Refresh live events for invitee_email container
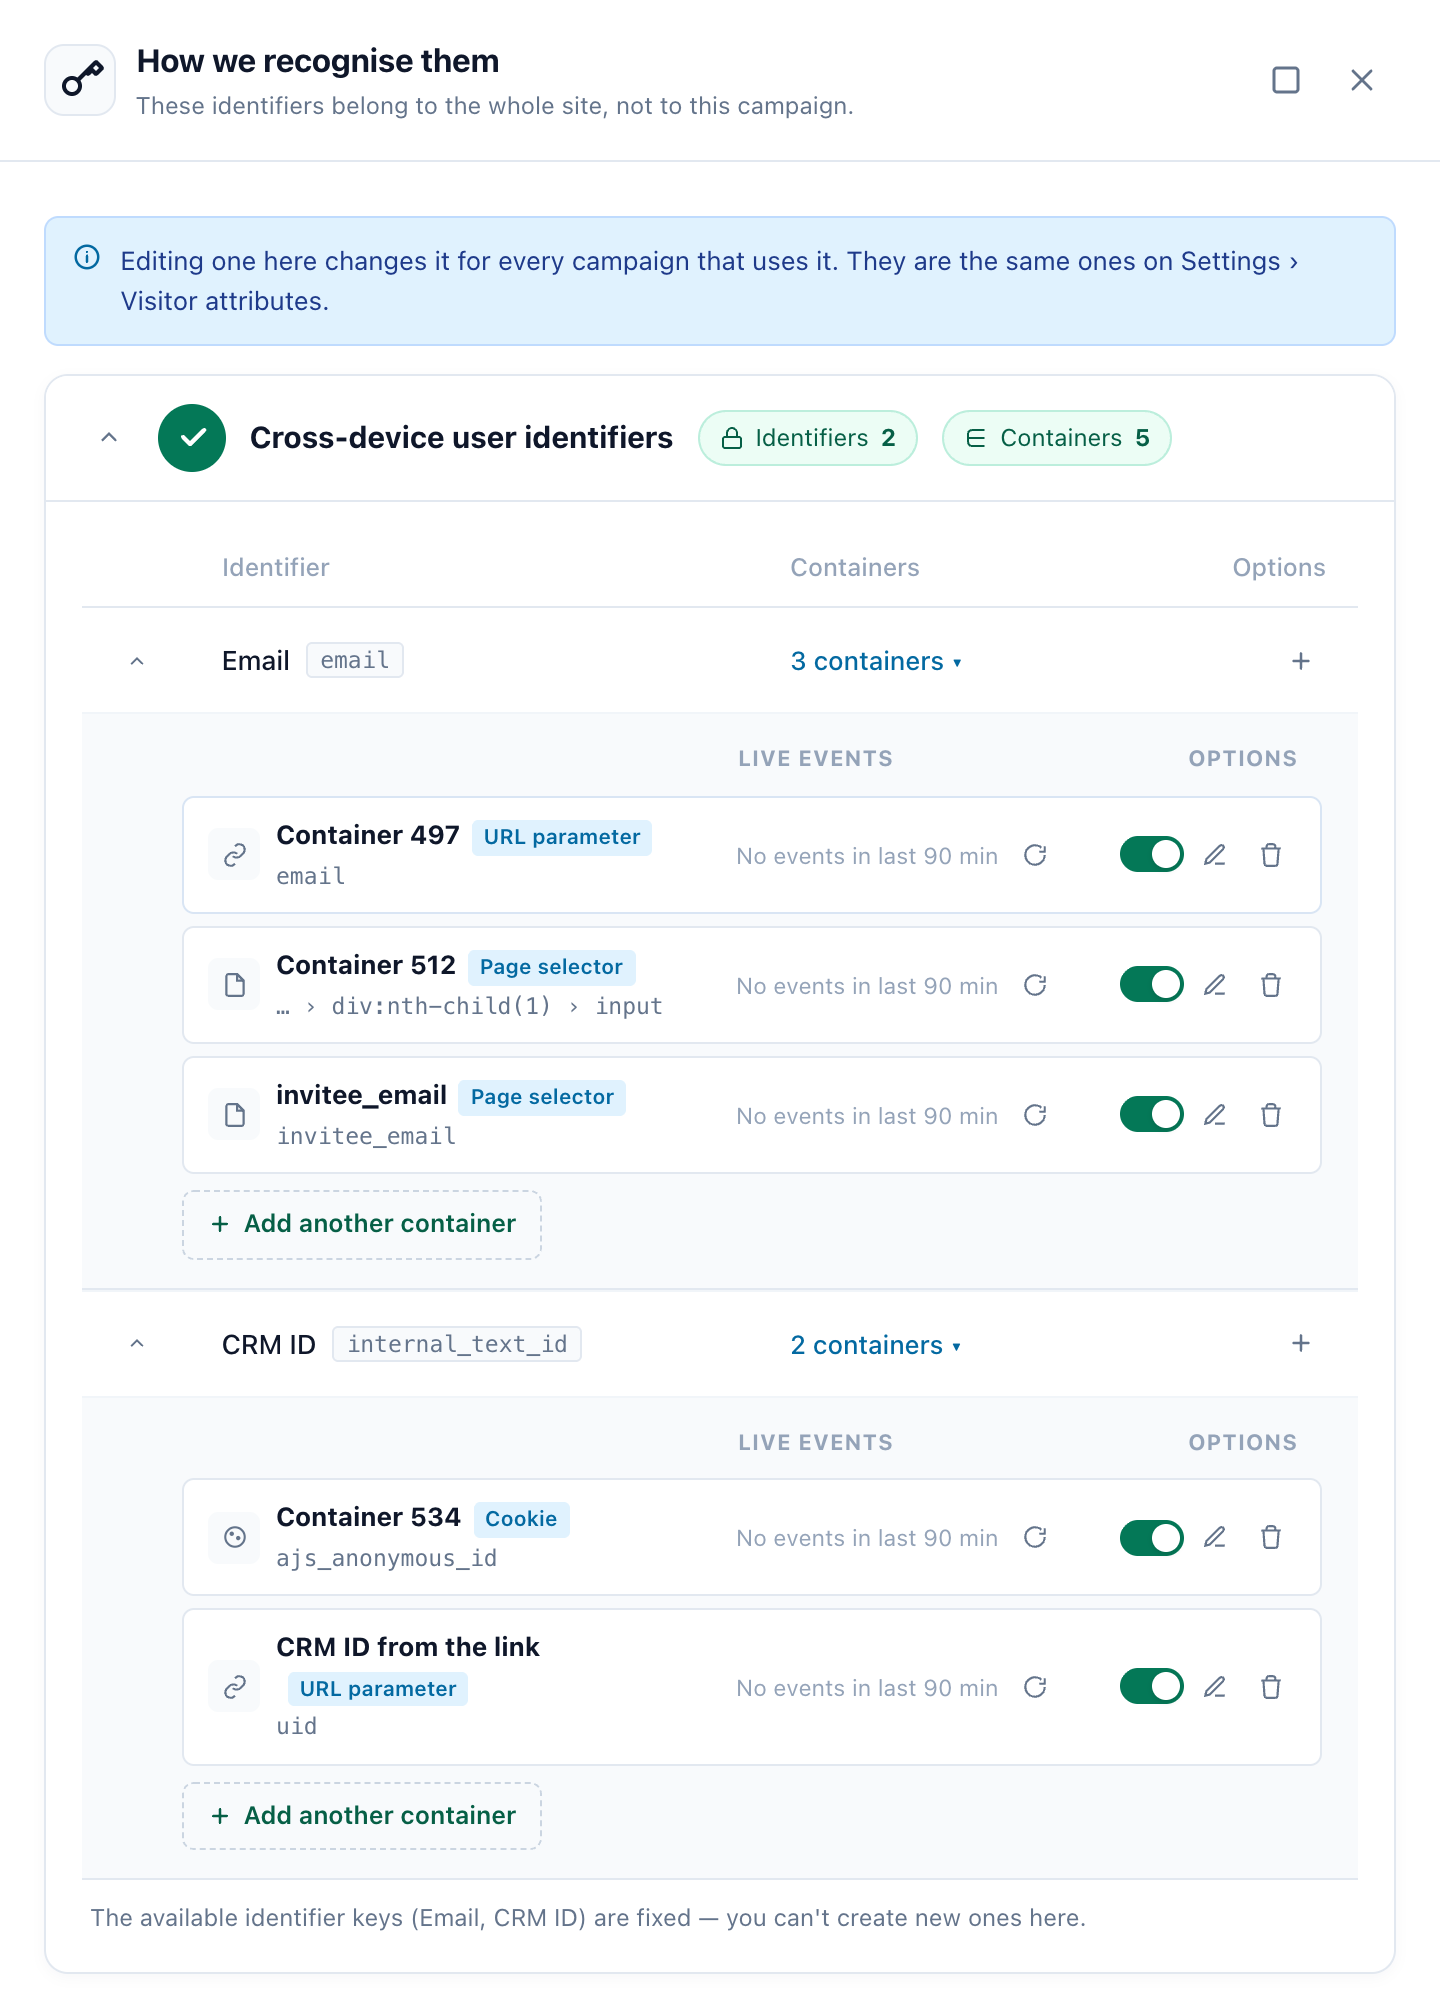Screen dimensions: 1440x2000 coord(1036,1115)
